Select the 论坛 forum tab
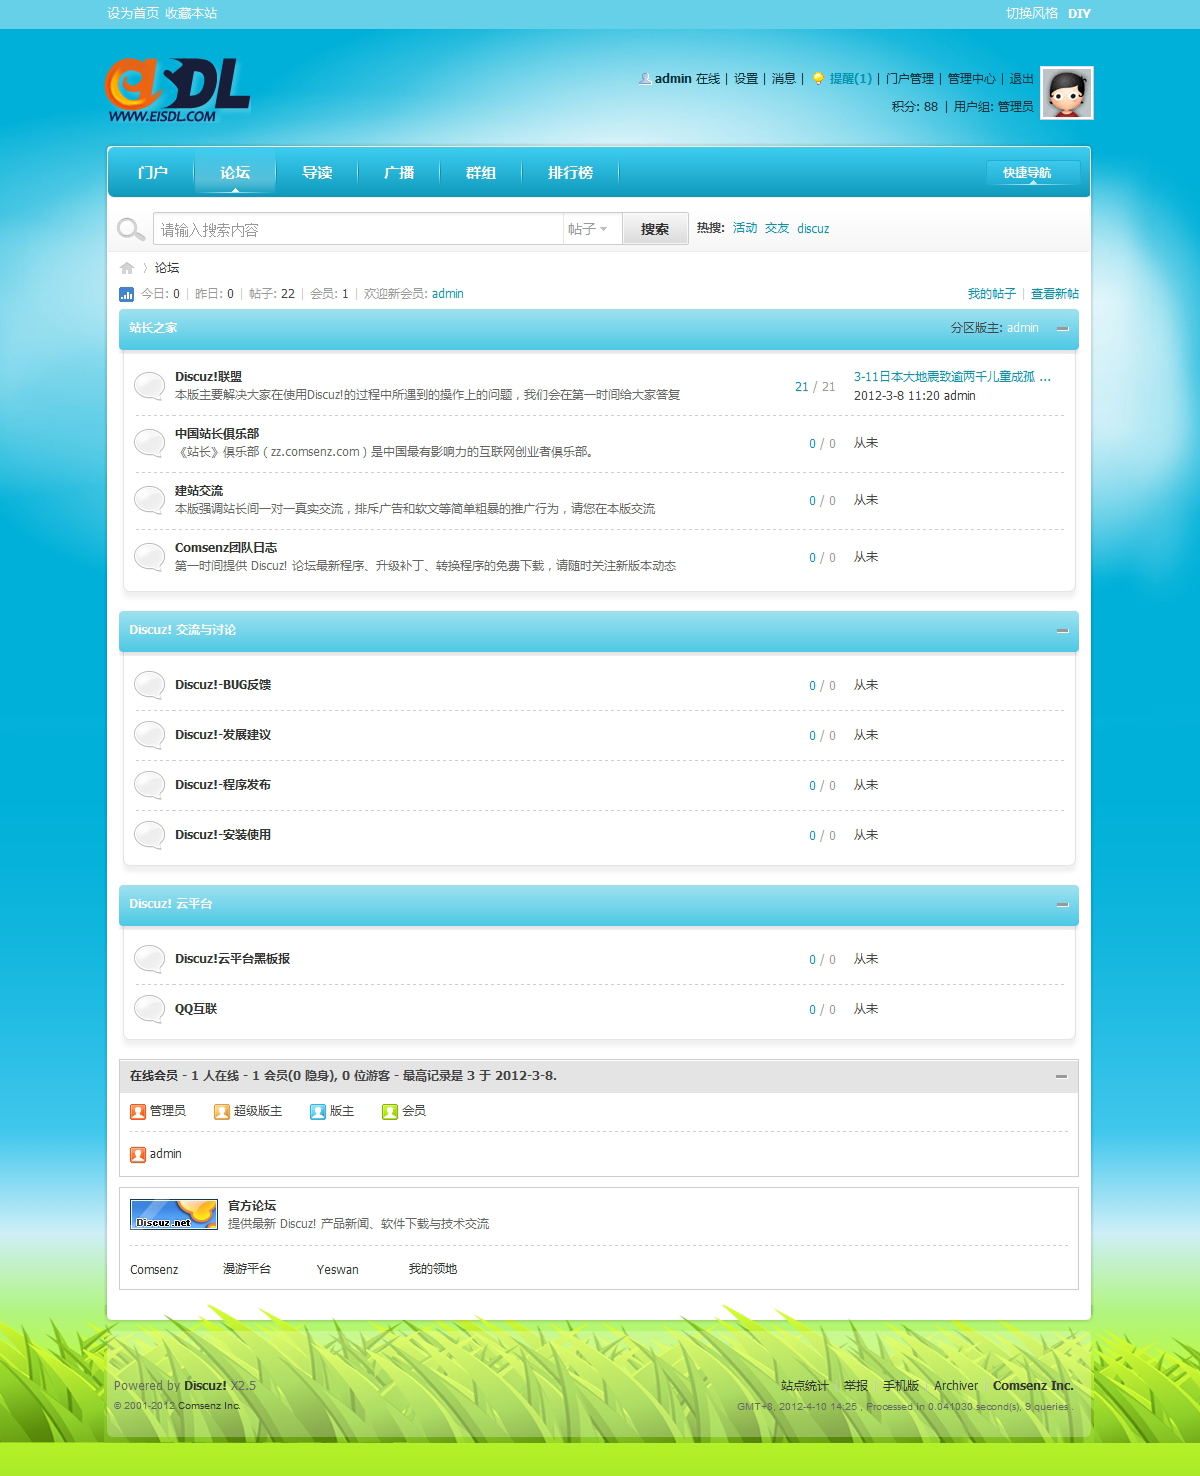 [235, 172]
